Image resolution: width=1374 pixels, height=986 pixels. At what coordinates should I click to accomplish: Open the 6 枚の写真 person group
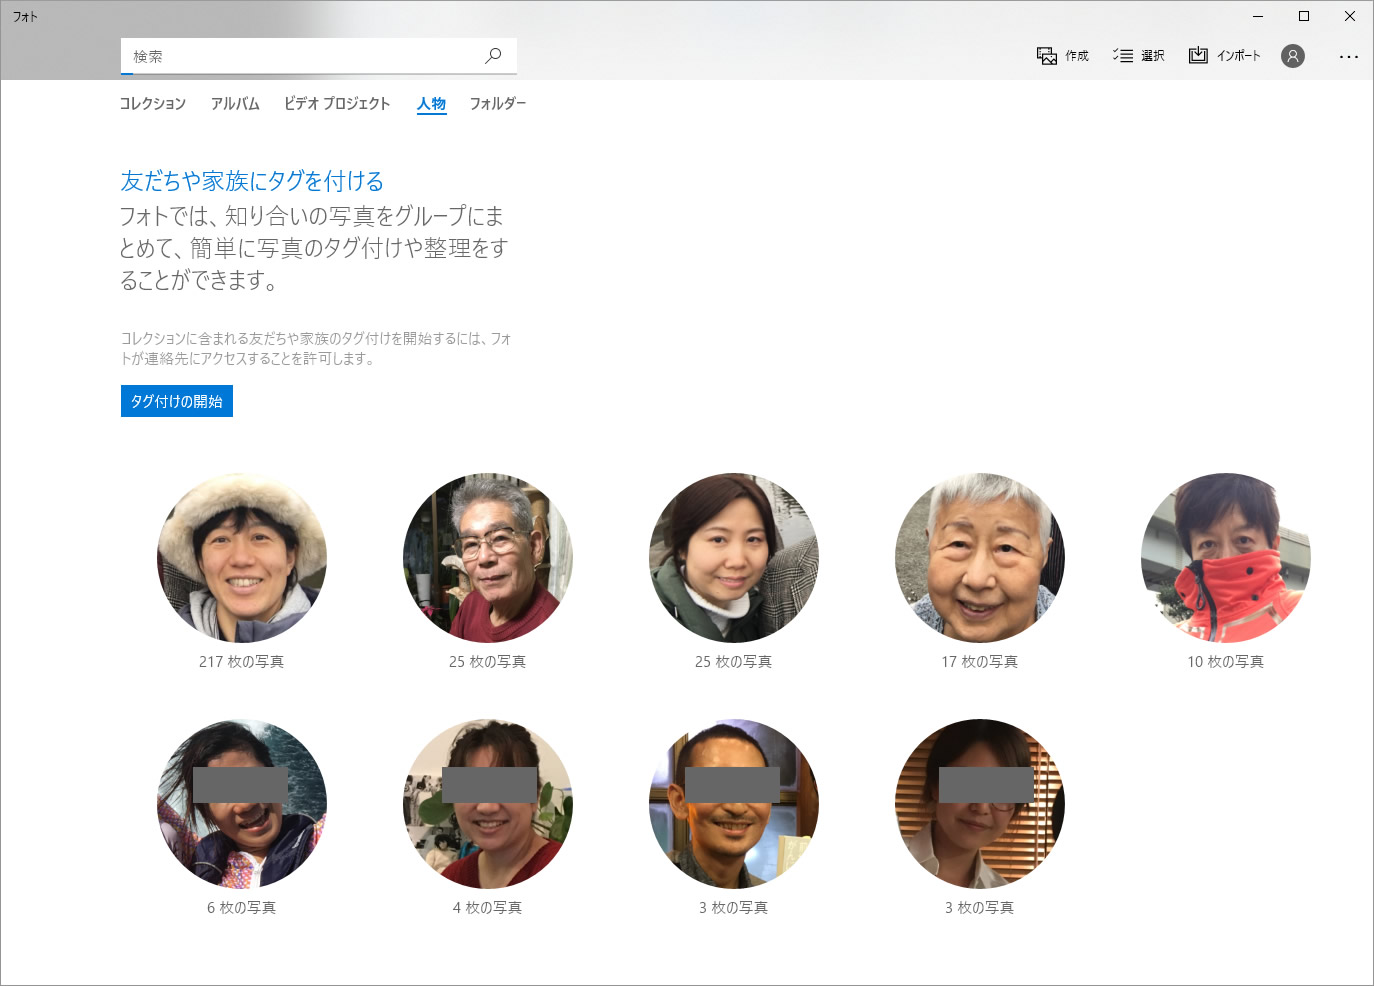point(242,804)
